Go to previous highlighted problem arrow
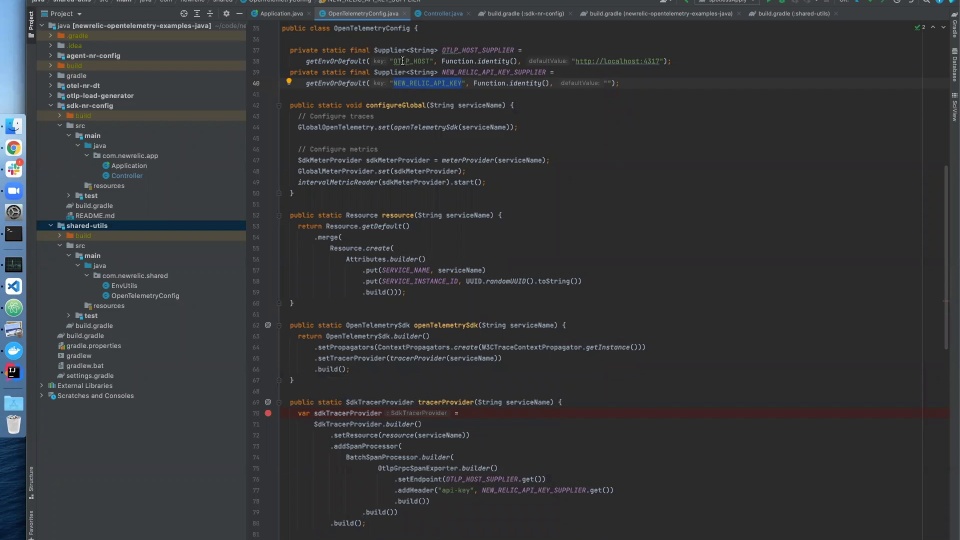Viewport: 960px width, 540px height. point(933,28)
